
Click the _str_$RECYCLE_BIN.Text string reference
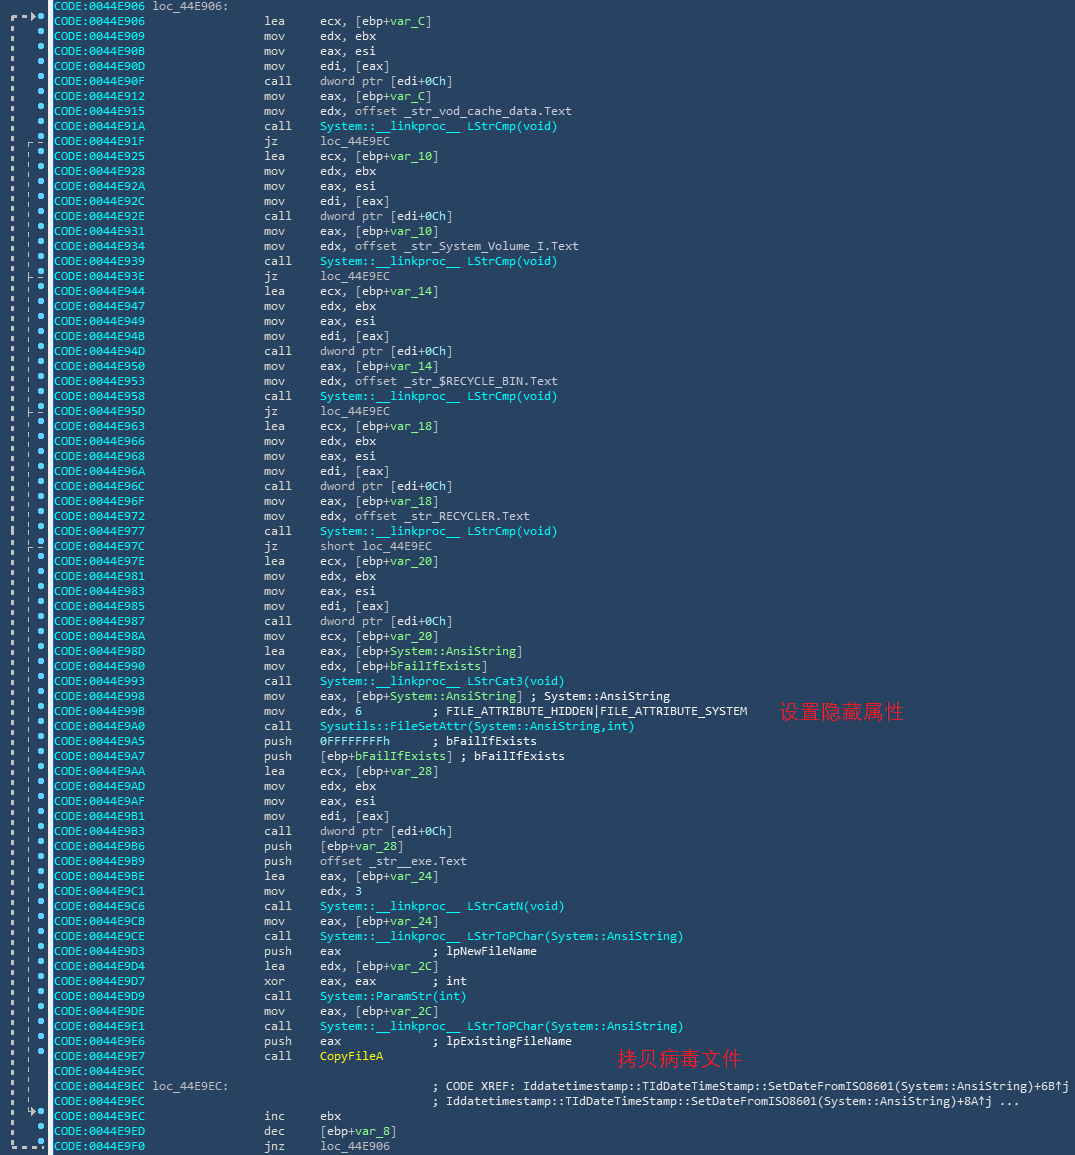point(456,381)
